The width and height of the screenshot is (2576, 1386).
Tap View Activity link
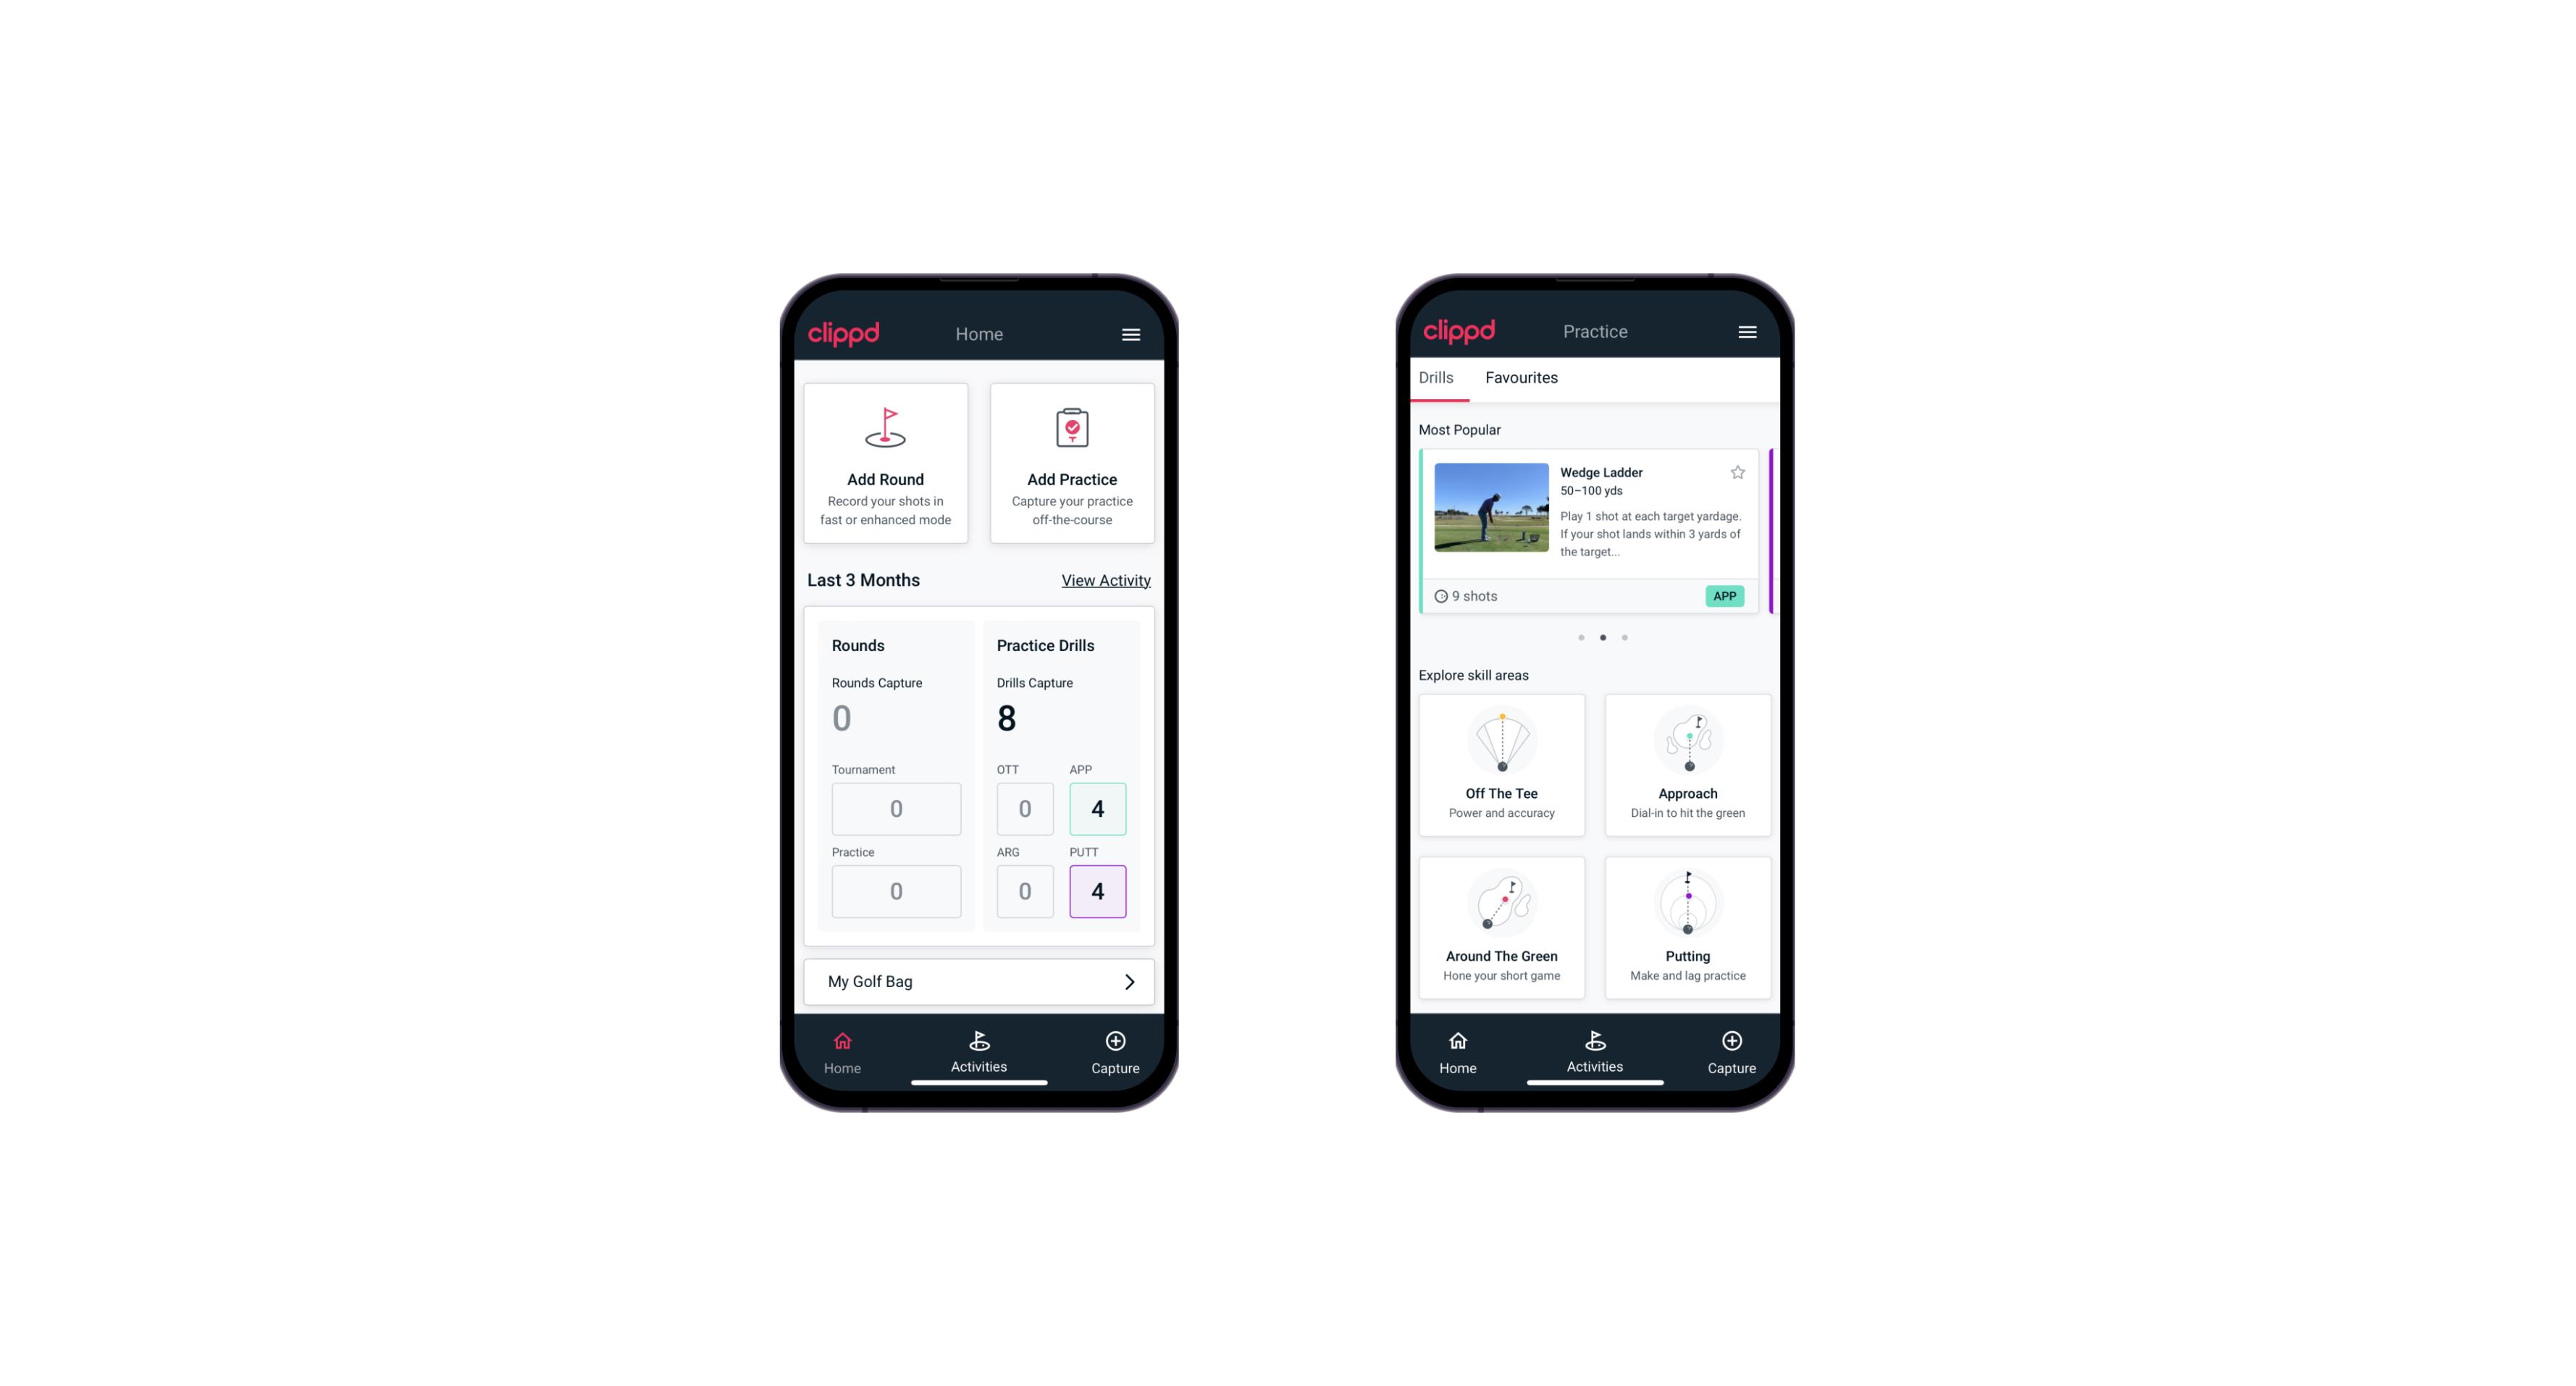pyautogui.click(x=1104, y=579)
